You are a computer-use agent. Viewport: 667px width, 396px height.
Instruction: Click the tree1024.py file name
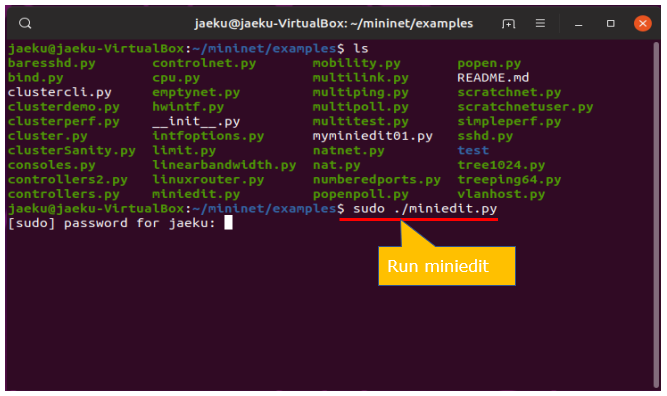click(501, 165)
